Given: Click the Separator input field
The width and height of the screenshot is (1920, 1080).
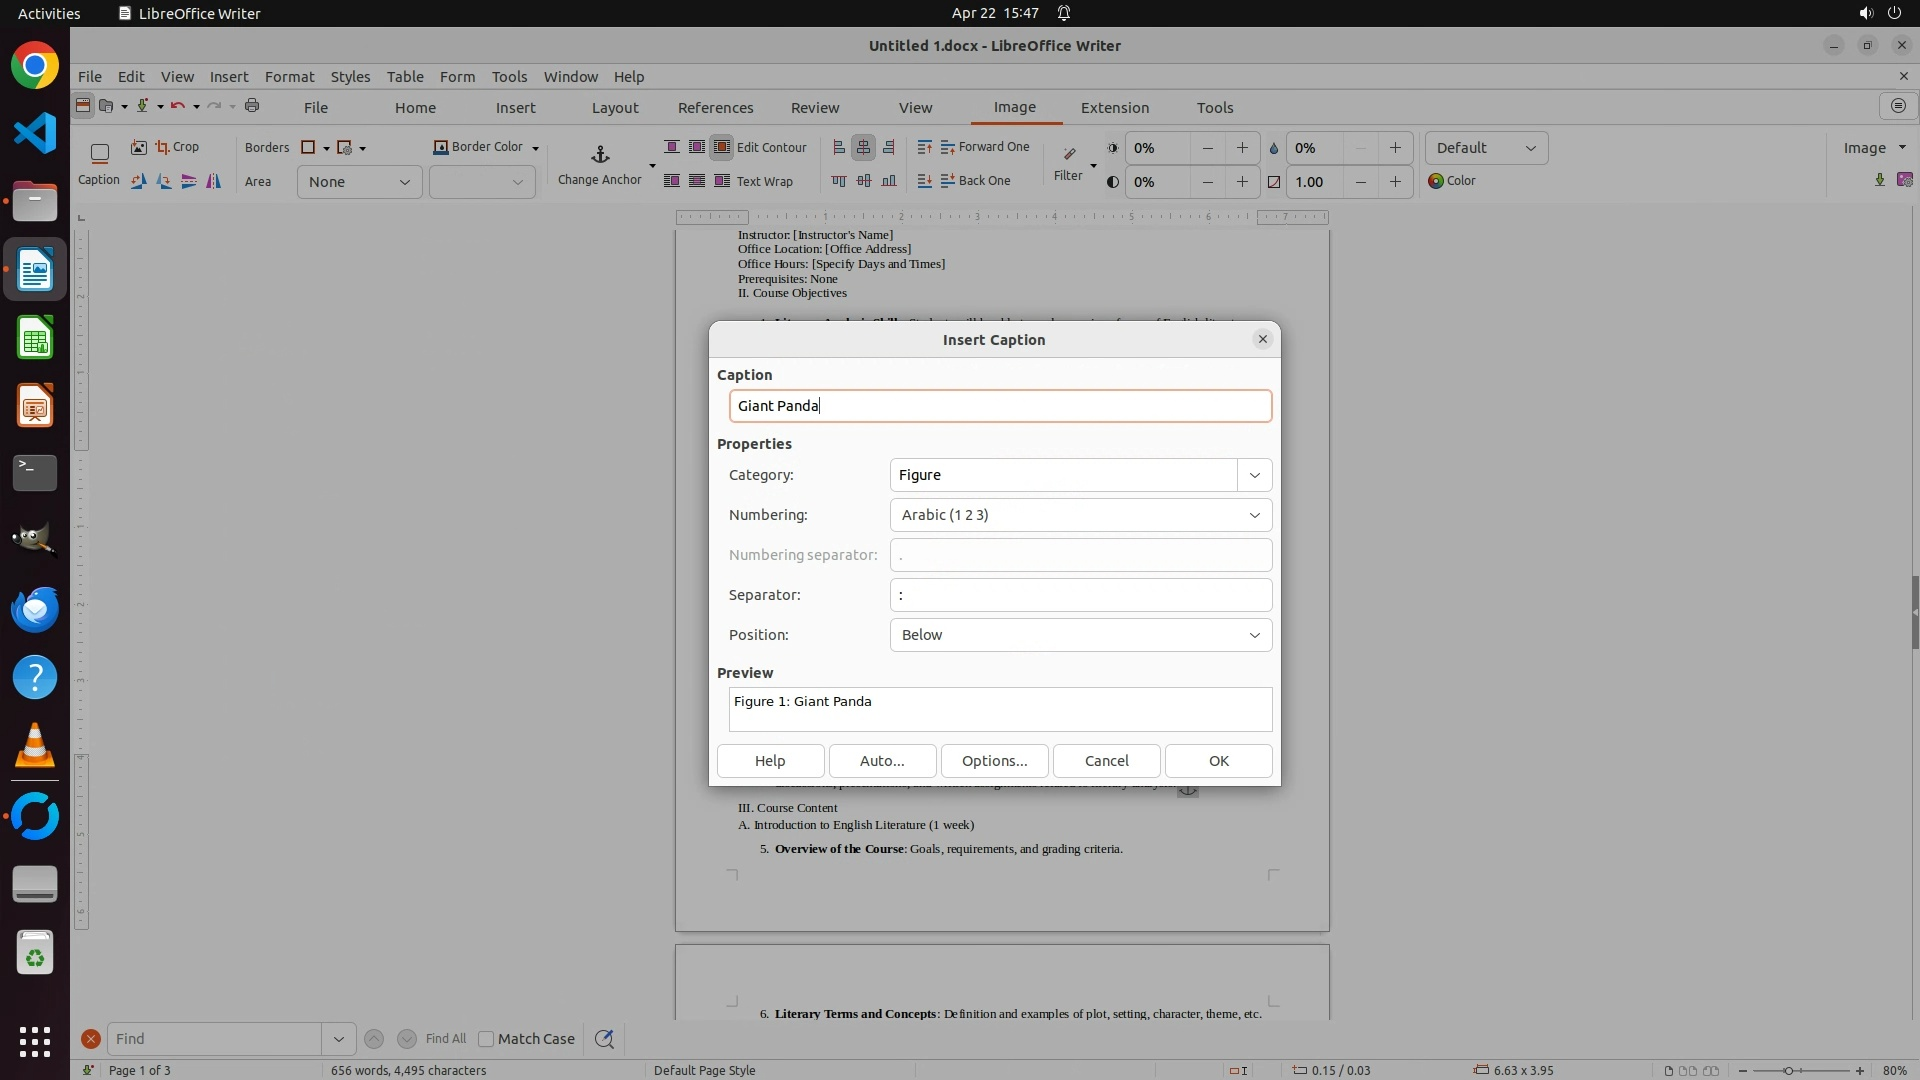Looking at the screenshot, I should tap(1080, 595).
